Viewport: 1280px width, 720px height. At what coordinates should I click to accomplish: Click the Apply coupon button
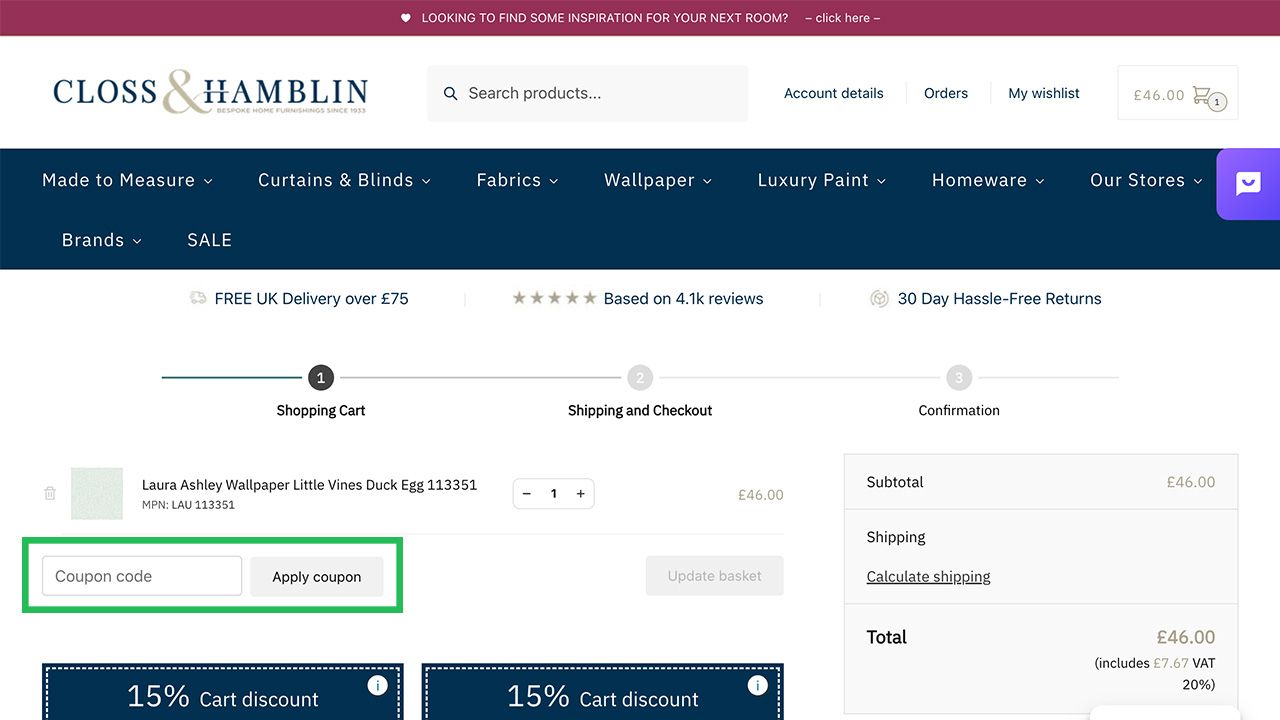click(317, 576)
